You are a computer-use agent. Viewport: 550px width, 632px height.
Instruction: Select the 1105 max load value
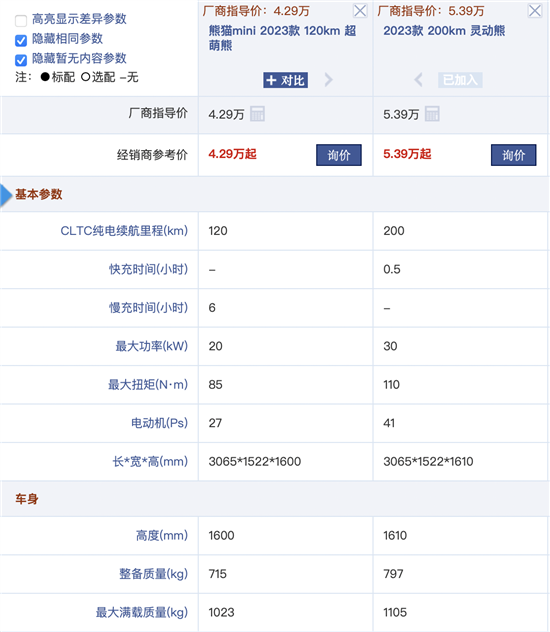tap(395, 613)
